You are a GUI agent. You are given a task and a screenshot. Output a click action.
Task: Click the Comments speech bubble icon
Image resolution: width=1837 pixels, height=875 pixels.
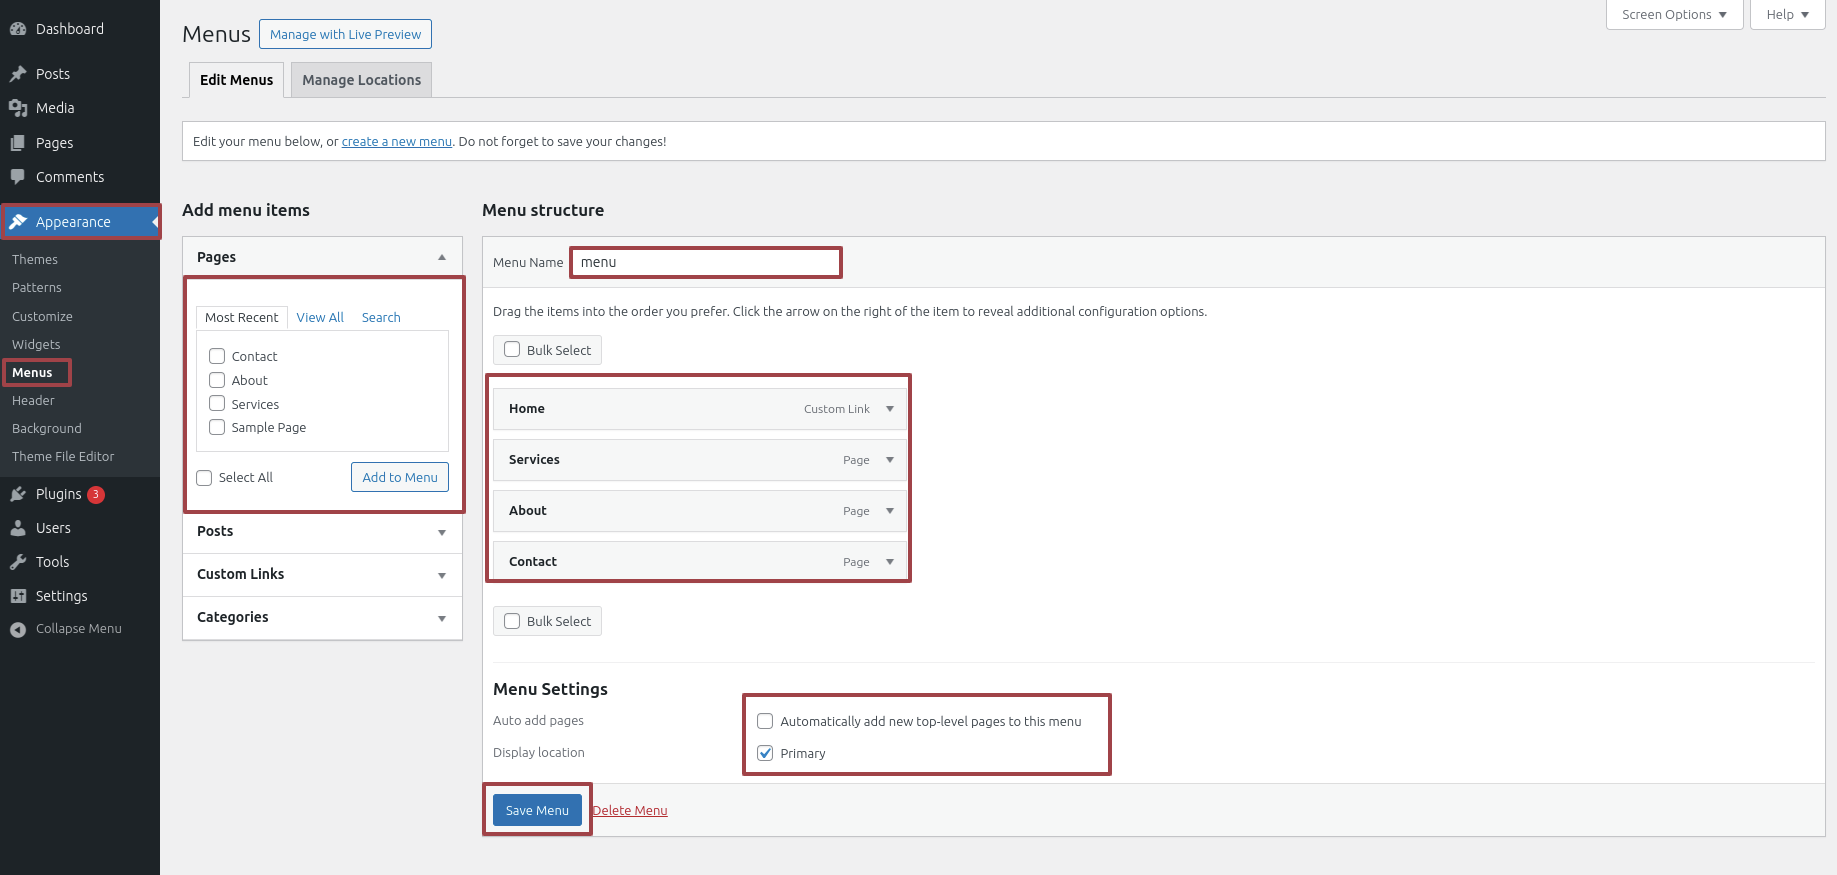click(x=18, y=177)
